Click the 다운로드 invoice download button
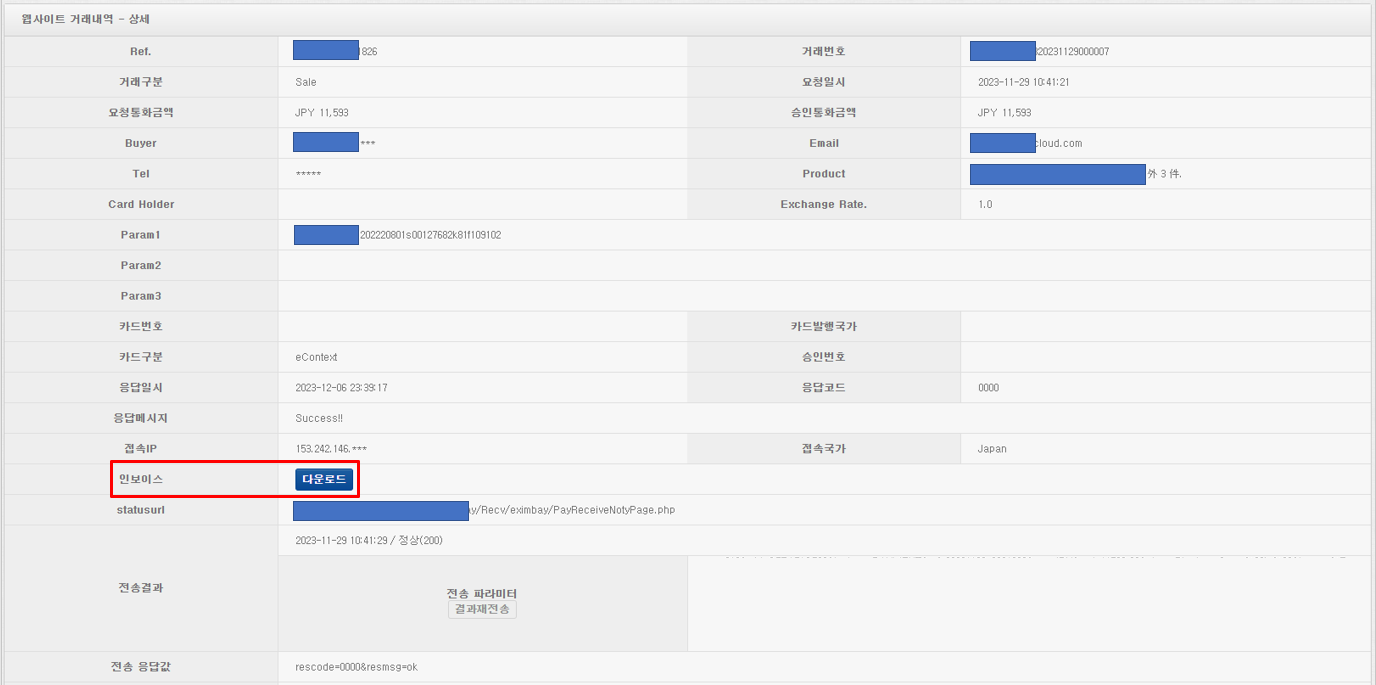 [x=324, y=480]
